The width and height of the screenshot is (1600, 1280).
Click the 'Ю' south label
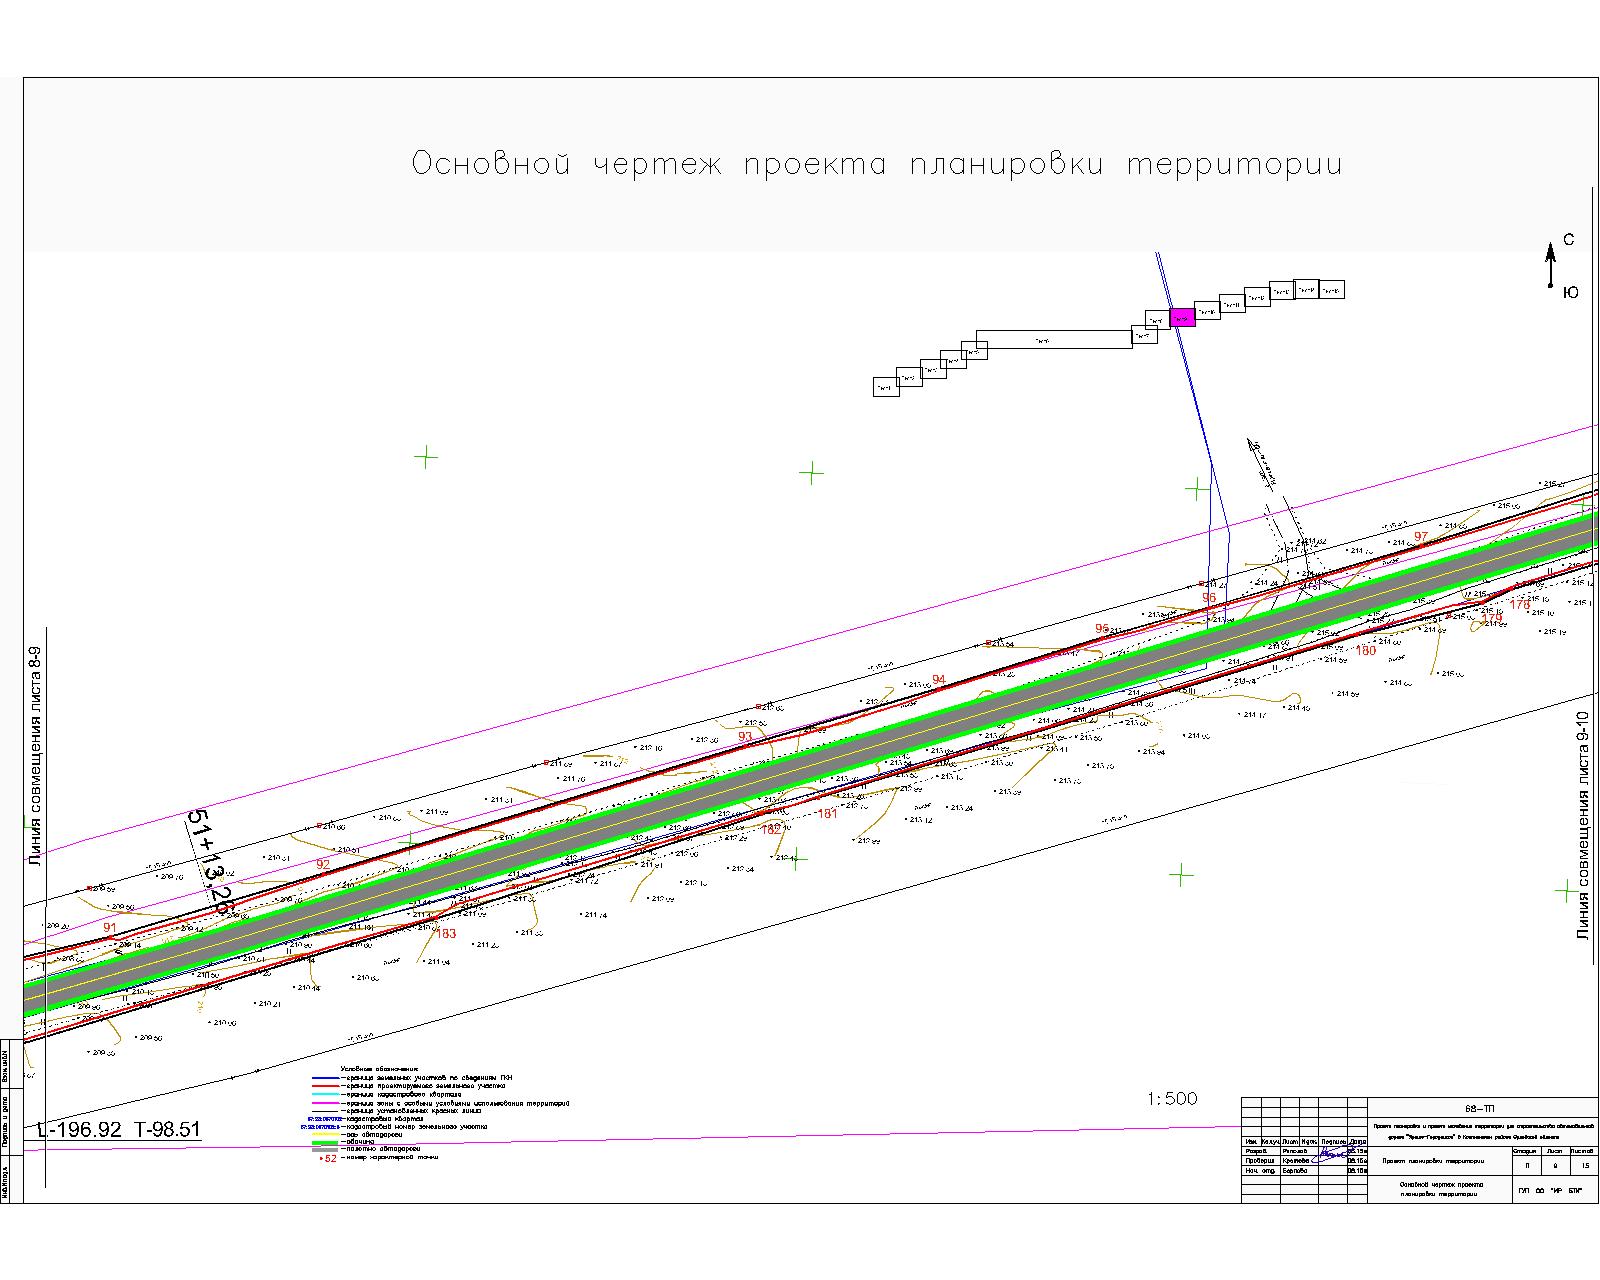pyautogui.click(x=1571, y=292)
